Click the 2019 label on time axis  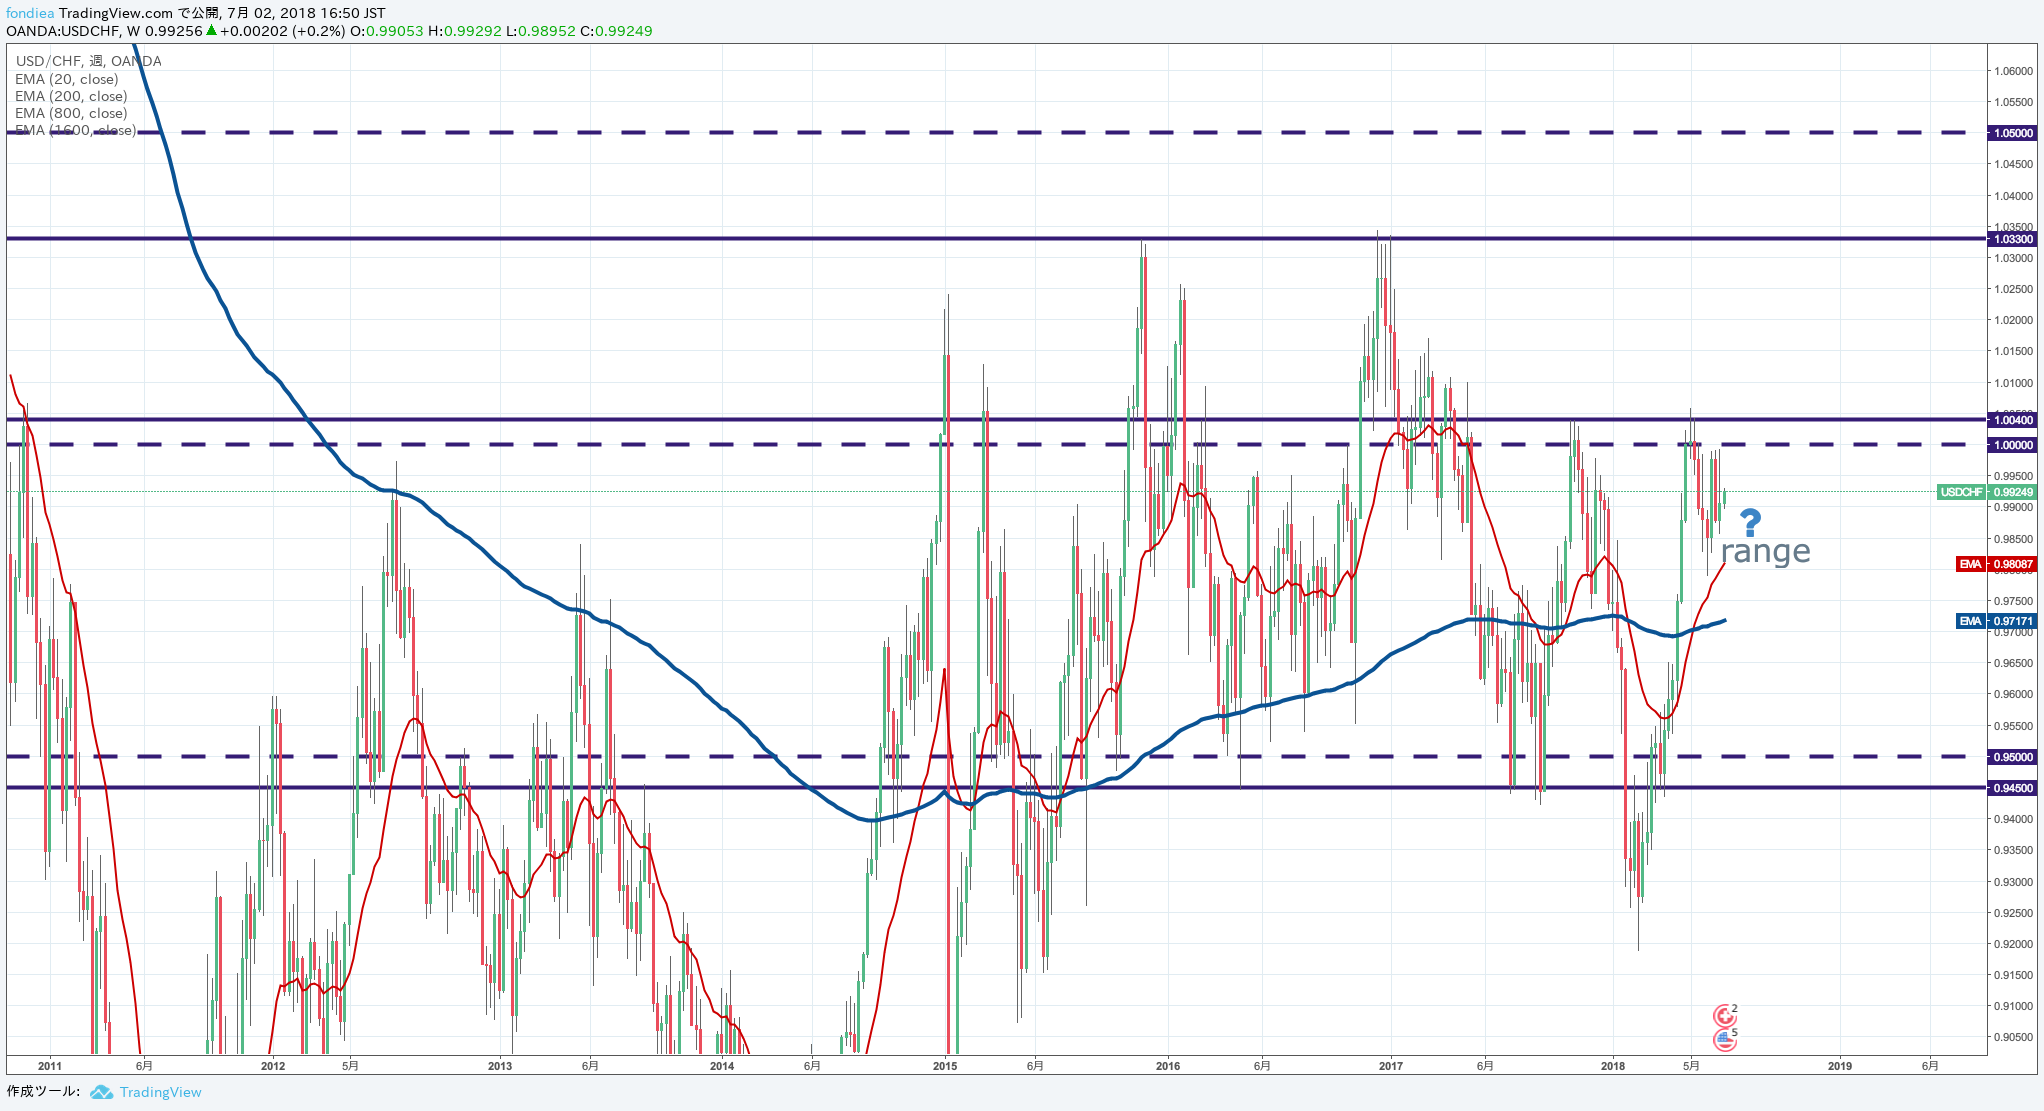pos(1840,1066)
